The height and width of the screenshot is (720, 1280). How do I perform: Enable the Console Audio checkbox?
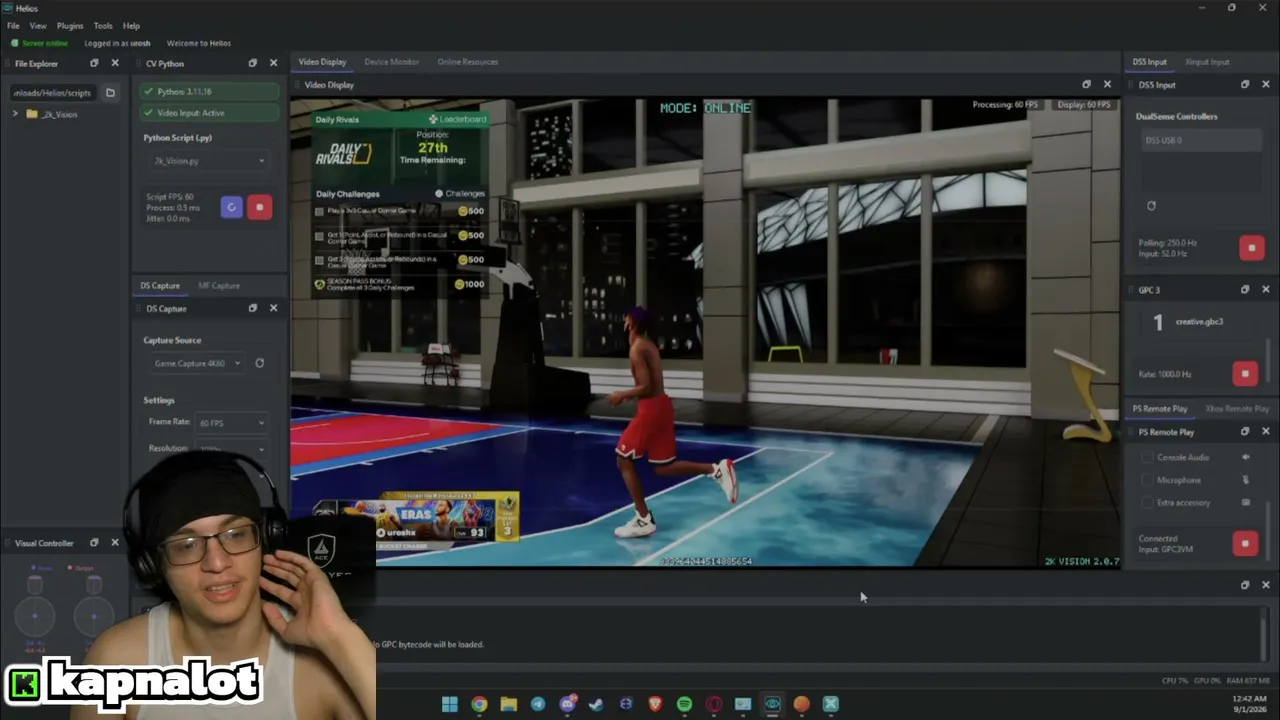(1147, 457)
